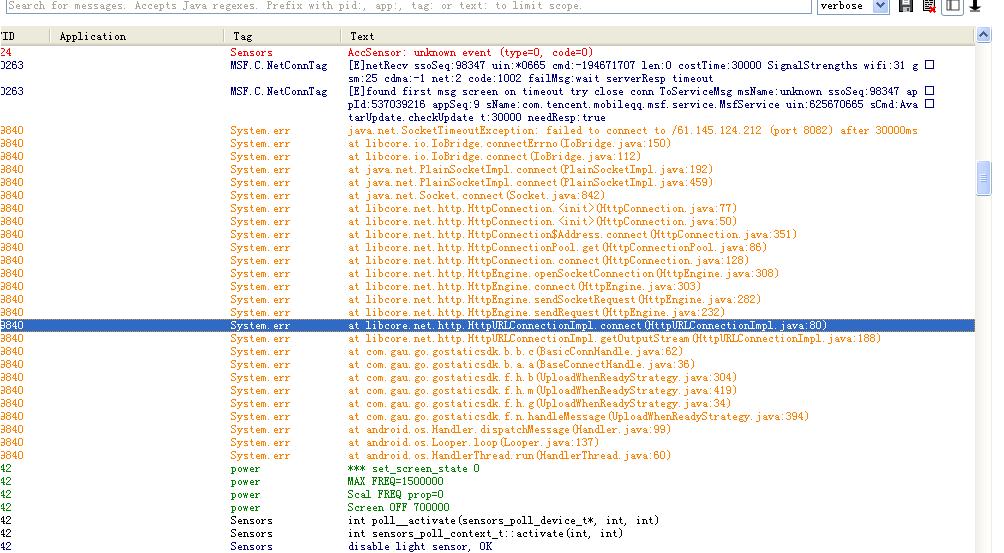Select the UploadWhenReadyStrategy.java:419 line
1004x553 pixels.
(x=487, y=390)
